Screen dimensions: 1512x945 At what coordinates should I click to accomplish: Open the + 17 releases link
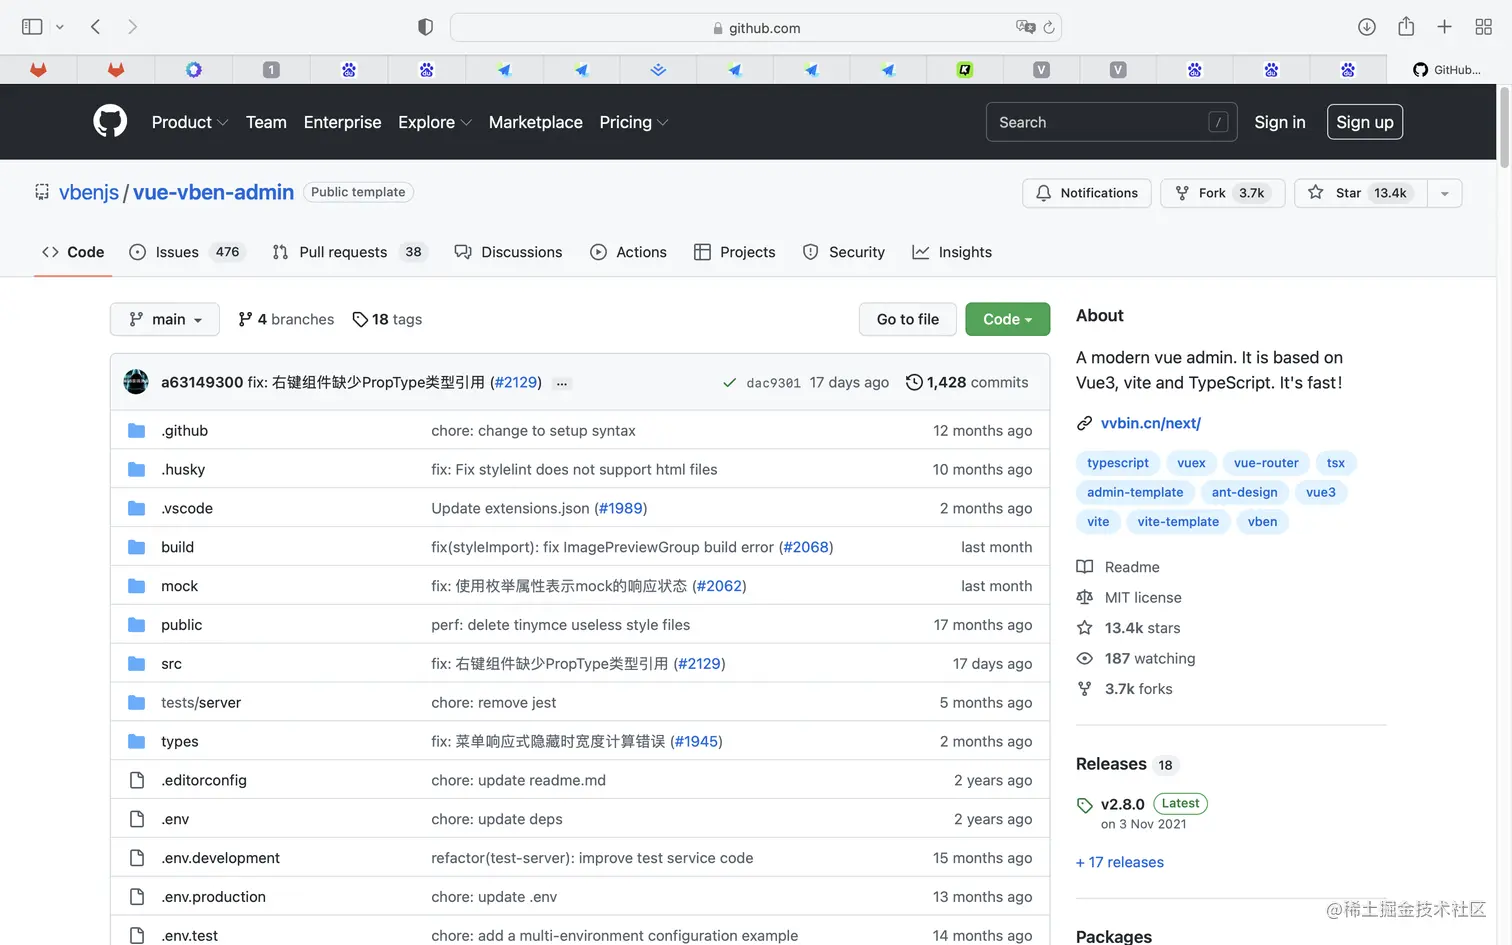pyautogui.click(x=1120, y=862)
